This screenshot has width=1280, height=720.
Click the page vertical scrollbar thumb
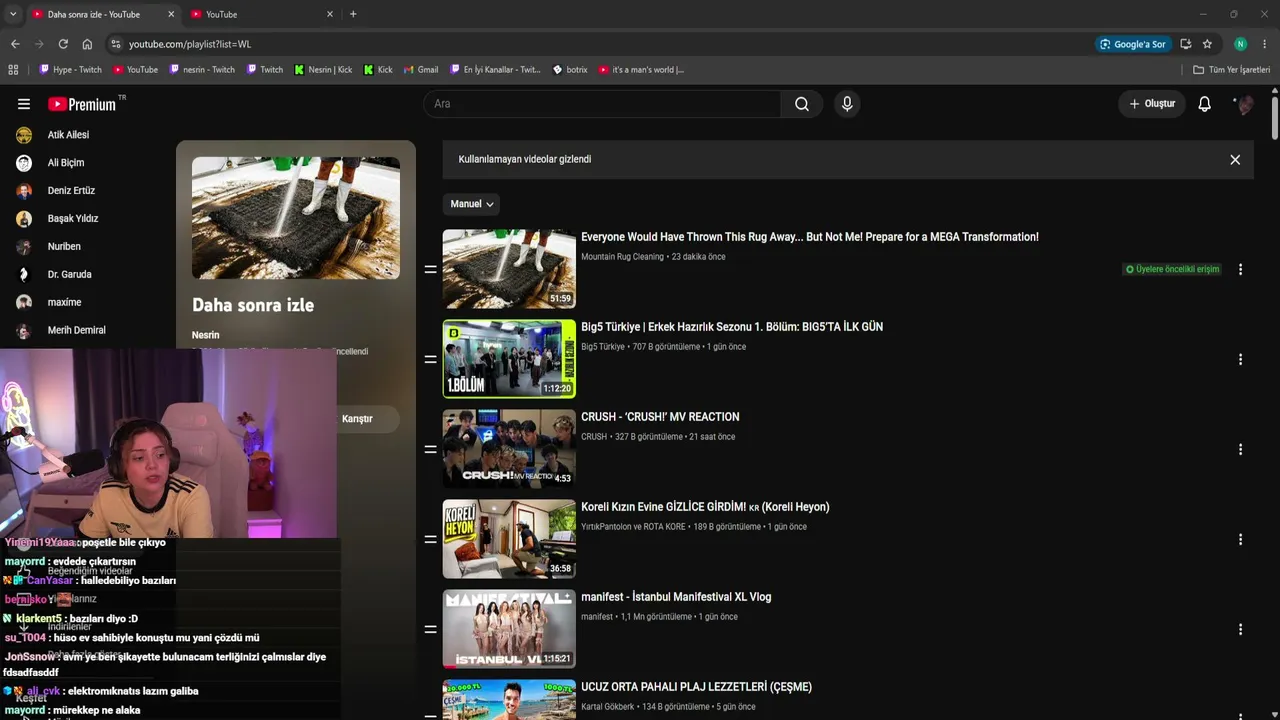[1275, 118]
